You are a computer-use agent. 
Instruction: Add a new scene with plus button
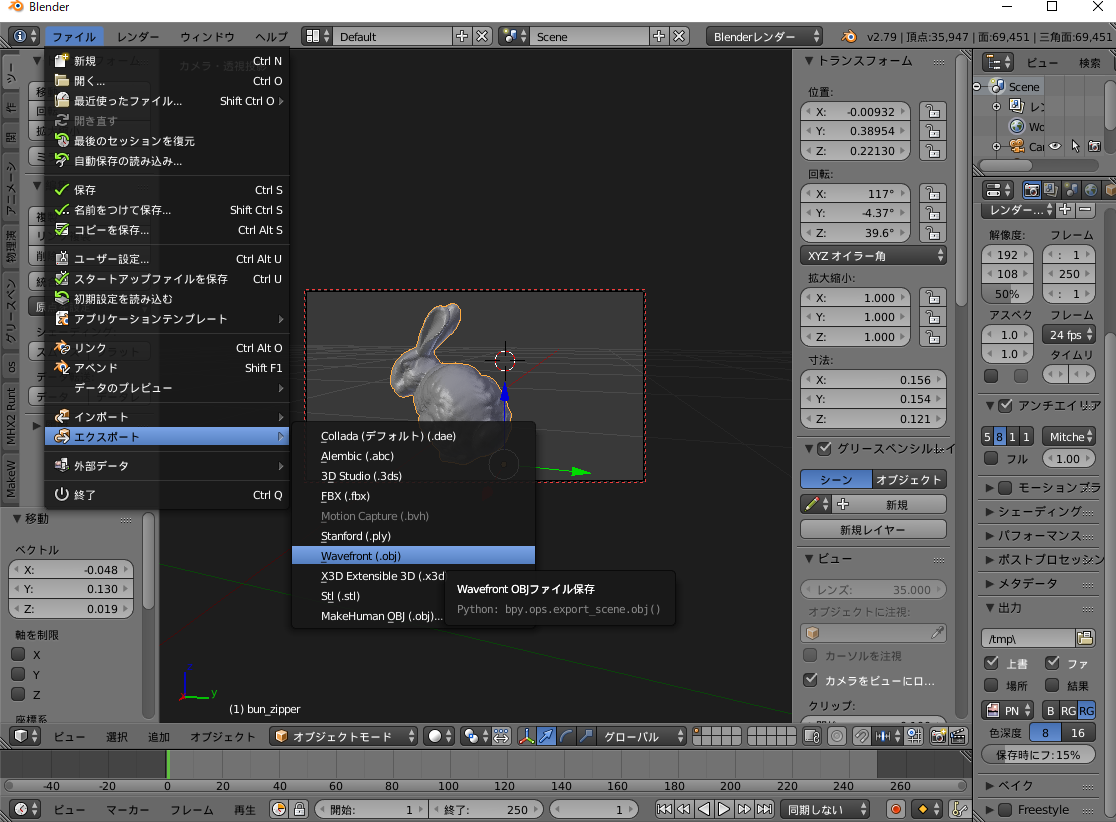coord(659,36)
